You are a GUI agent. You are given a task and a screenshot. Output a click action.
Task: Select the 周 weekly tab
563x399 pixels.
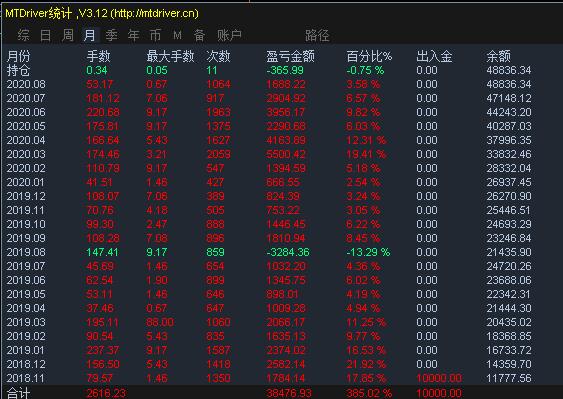pyautogui.click(x=68, y=35)
